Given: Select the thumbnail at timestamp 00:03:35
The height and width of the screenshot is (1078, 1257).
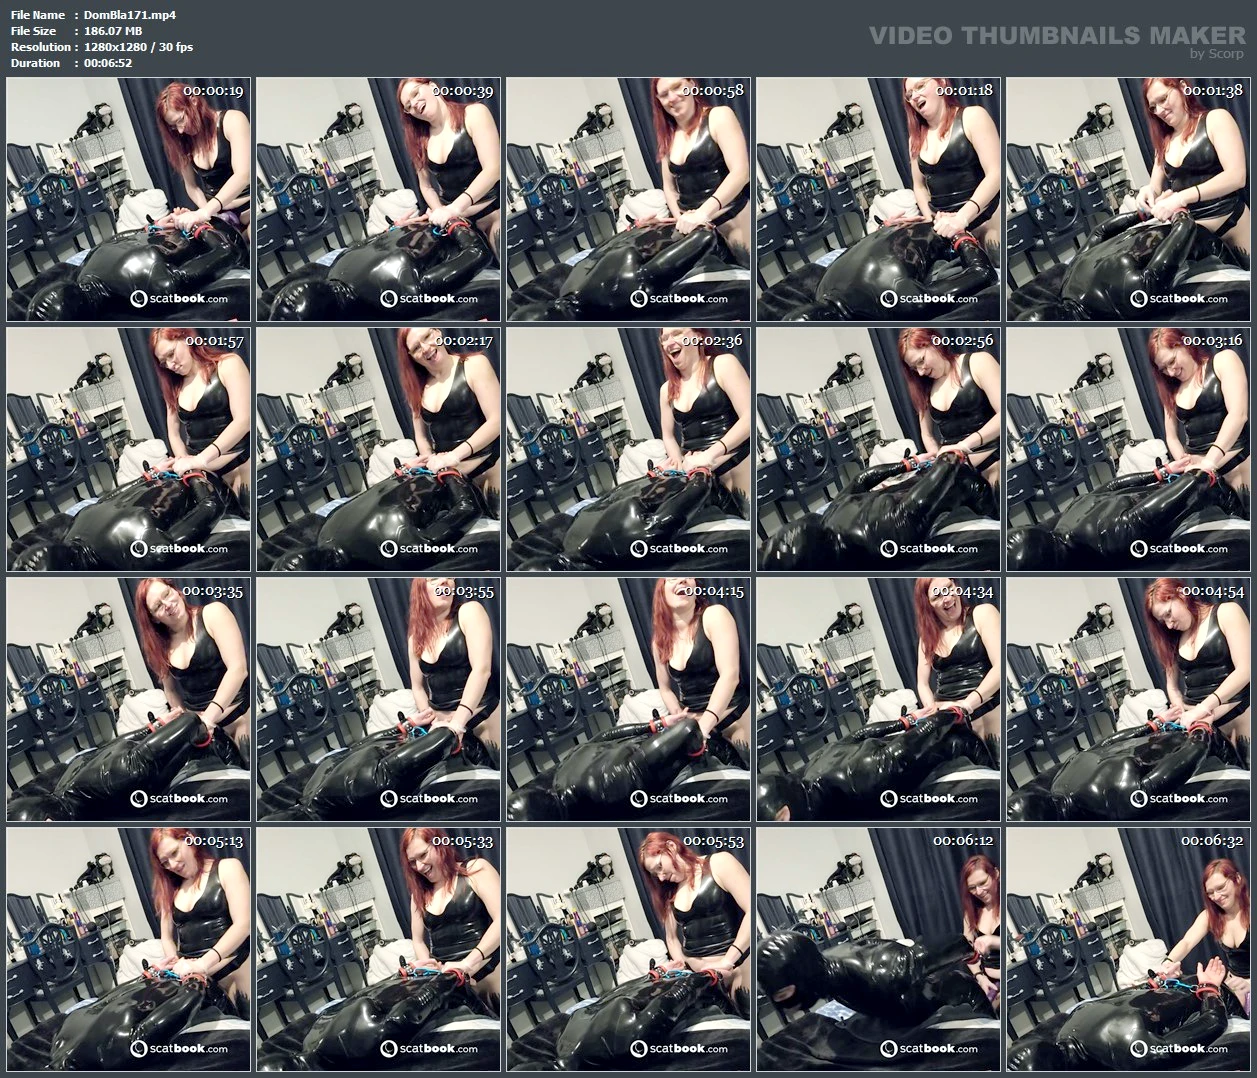Looking at the screenshot, I should [129, 700].
